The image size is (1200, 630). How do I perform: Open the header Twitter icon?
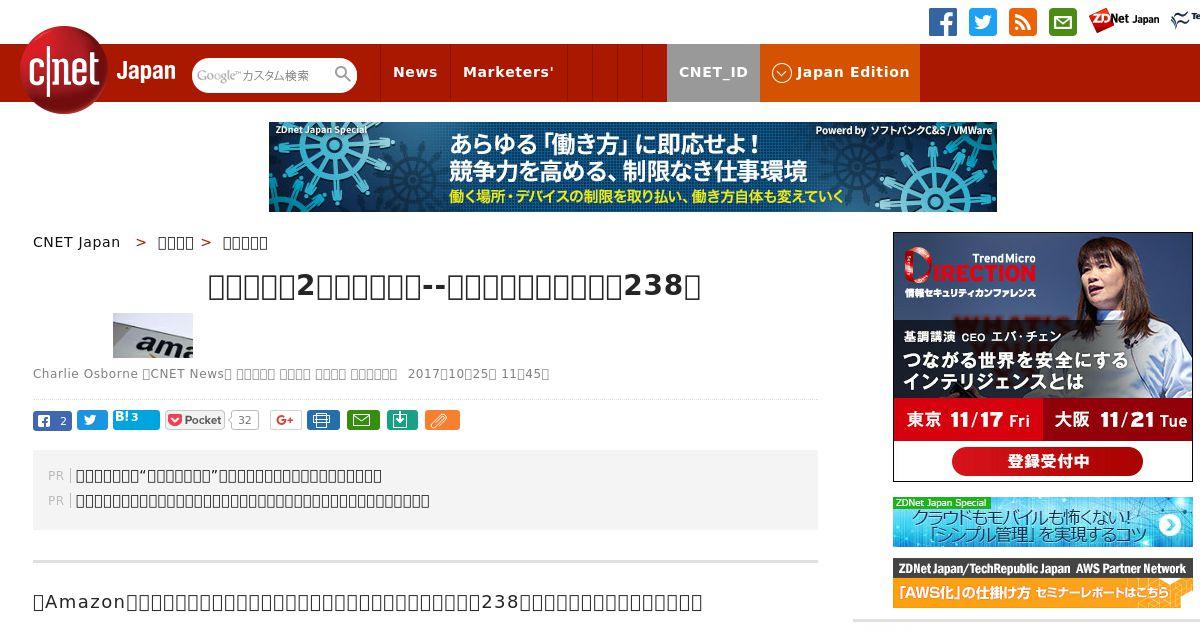point(983,22)
